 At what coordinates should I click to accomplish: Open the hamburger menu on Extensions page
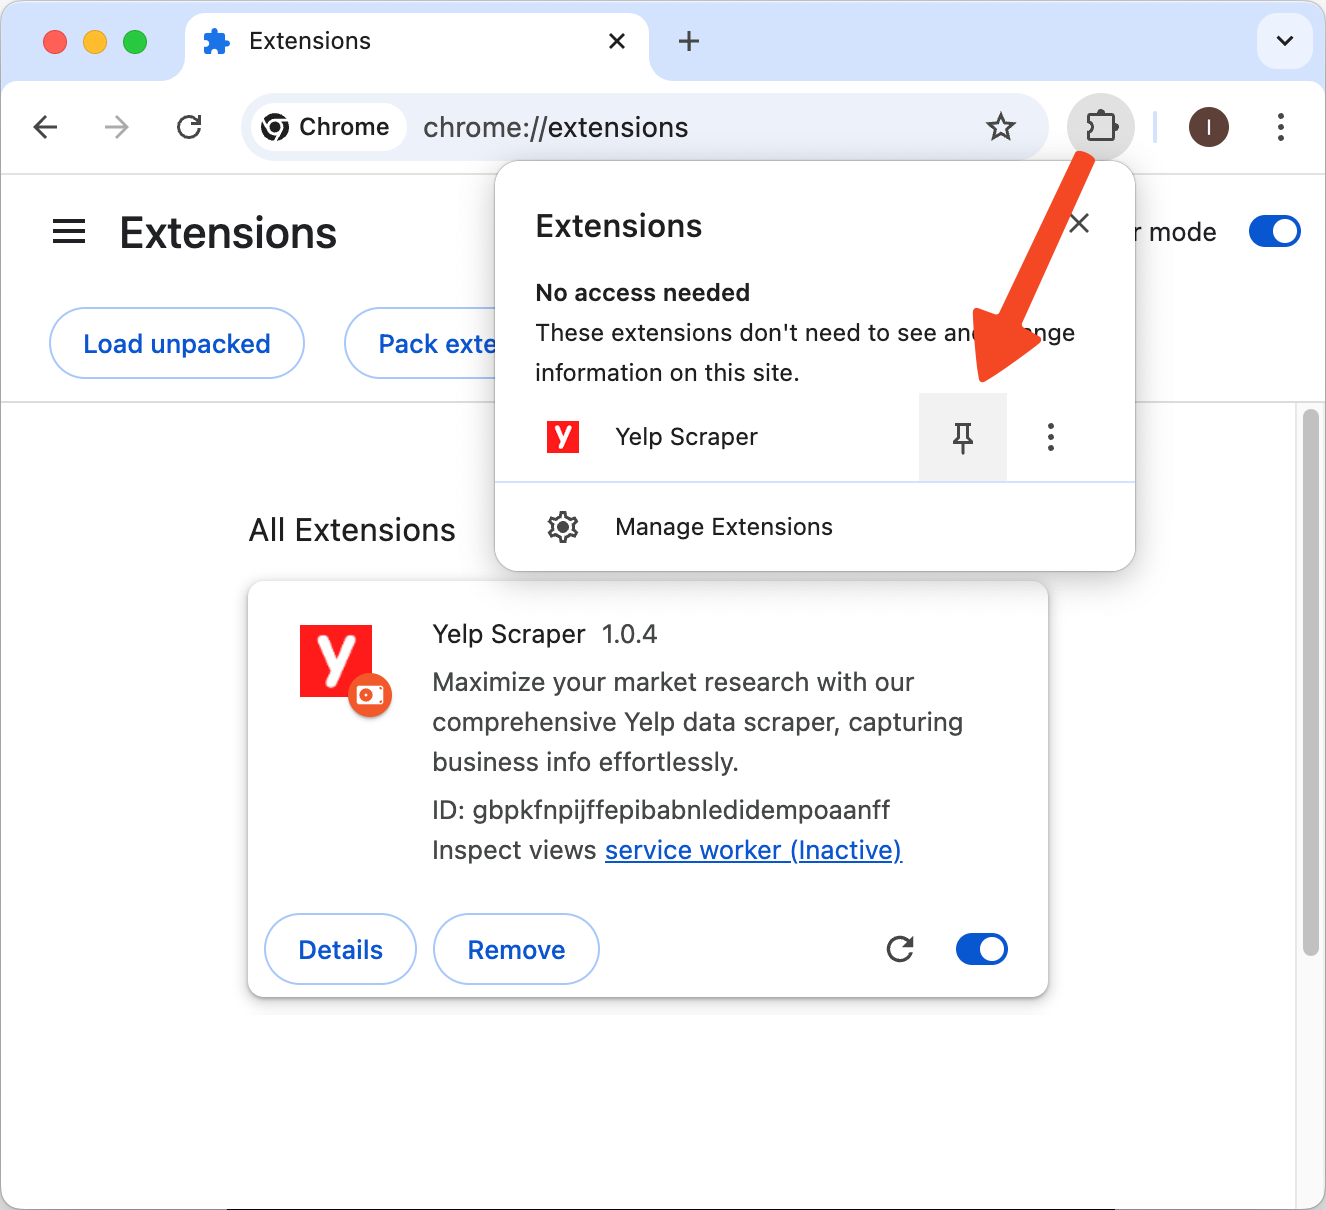(x=69, y=232)
